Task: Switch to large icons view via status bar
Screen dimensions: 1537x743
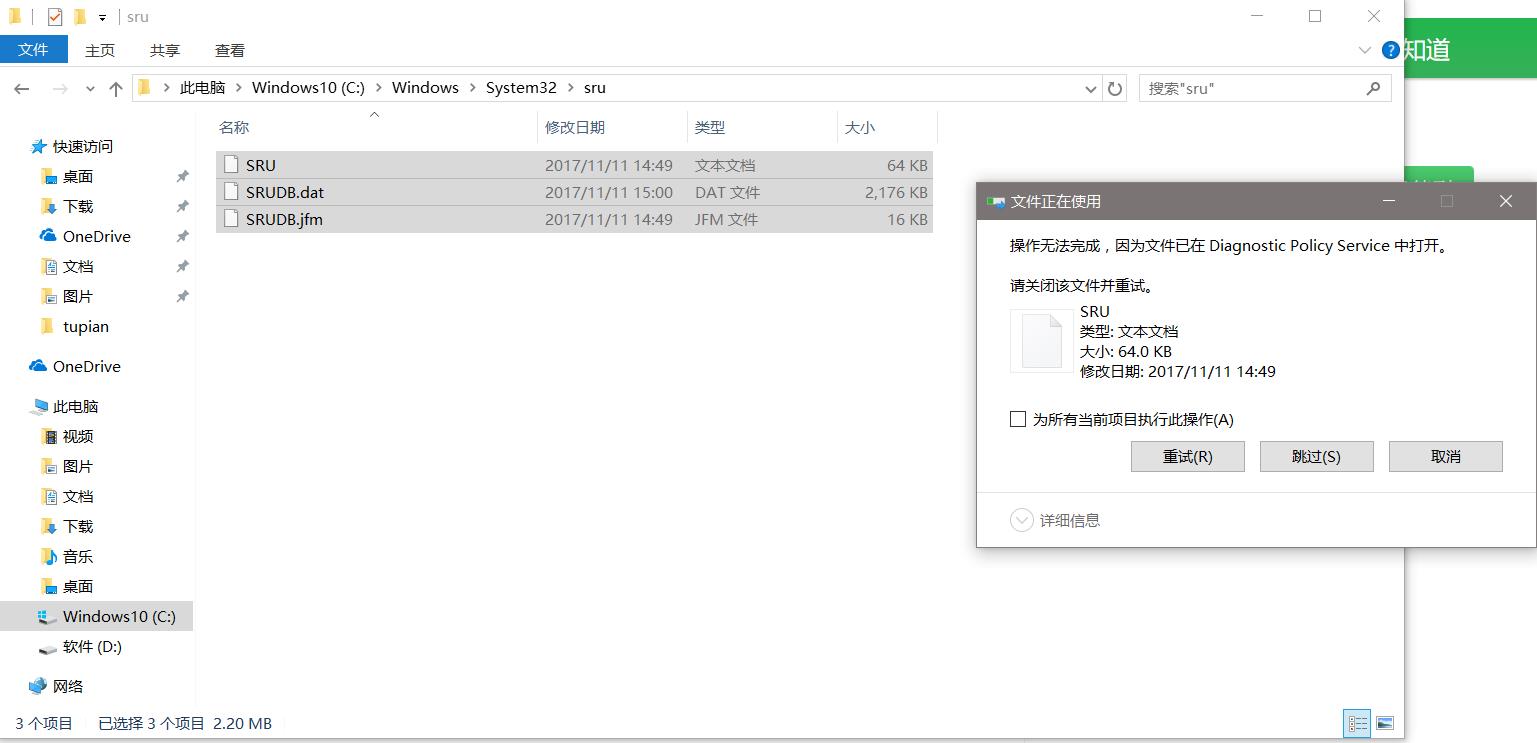Action: [1385, 722]
